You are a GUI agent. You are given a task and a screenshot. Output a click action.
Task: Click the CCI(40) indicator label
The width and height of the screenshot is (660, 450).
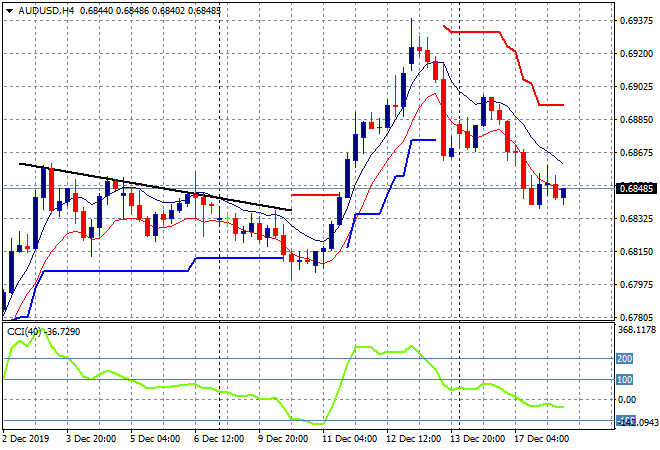pyautogui.click(x=24, y=332)
